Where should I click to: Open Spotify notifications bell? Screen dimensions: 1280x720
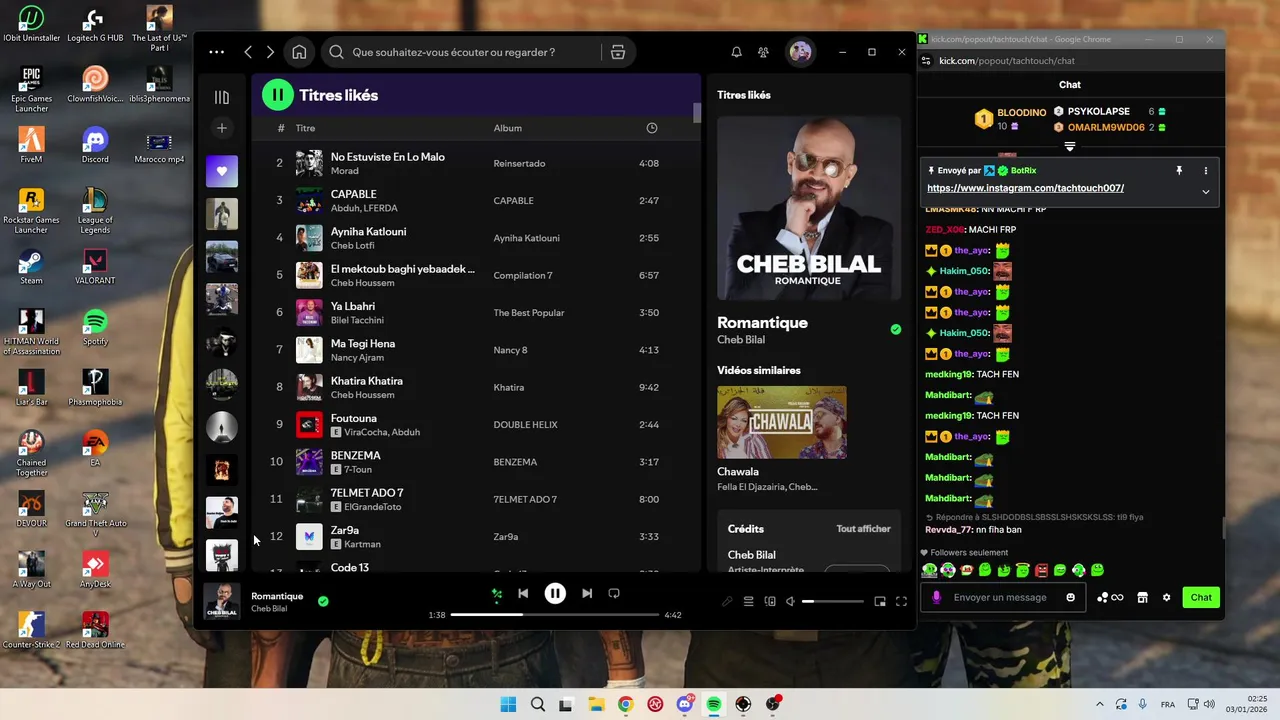(736, 52)
